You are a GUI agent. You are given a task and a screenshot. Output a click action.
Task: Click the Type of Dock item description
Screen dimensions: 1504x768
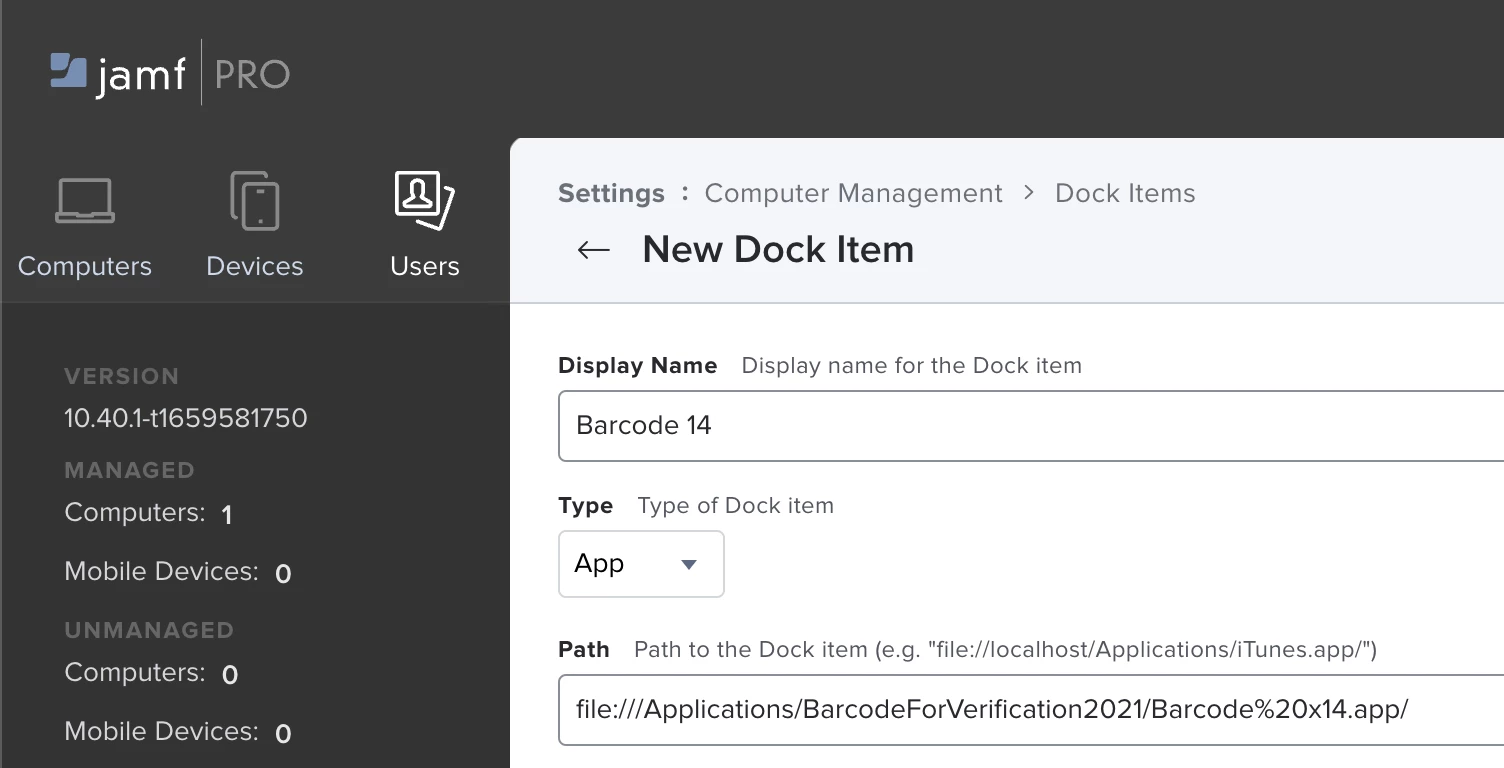[736, 506]
